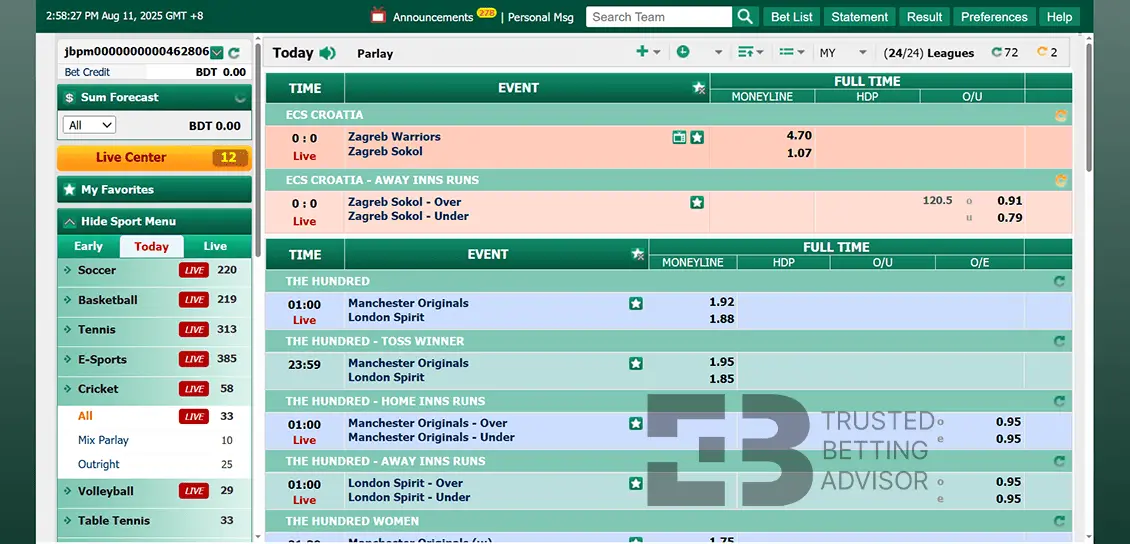Favorite the Zagreb Warriors vs Zagreb Sokol match

point(697,137)
